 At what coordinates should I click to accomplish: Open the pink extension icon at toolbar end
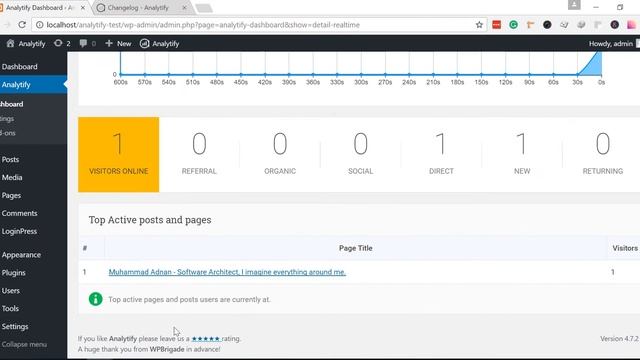pos(631,25)
